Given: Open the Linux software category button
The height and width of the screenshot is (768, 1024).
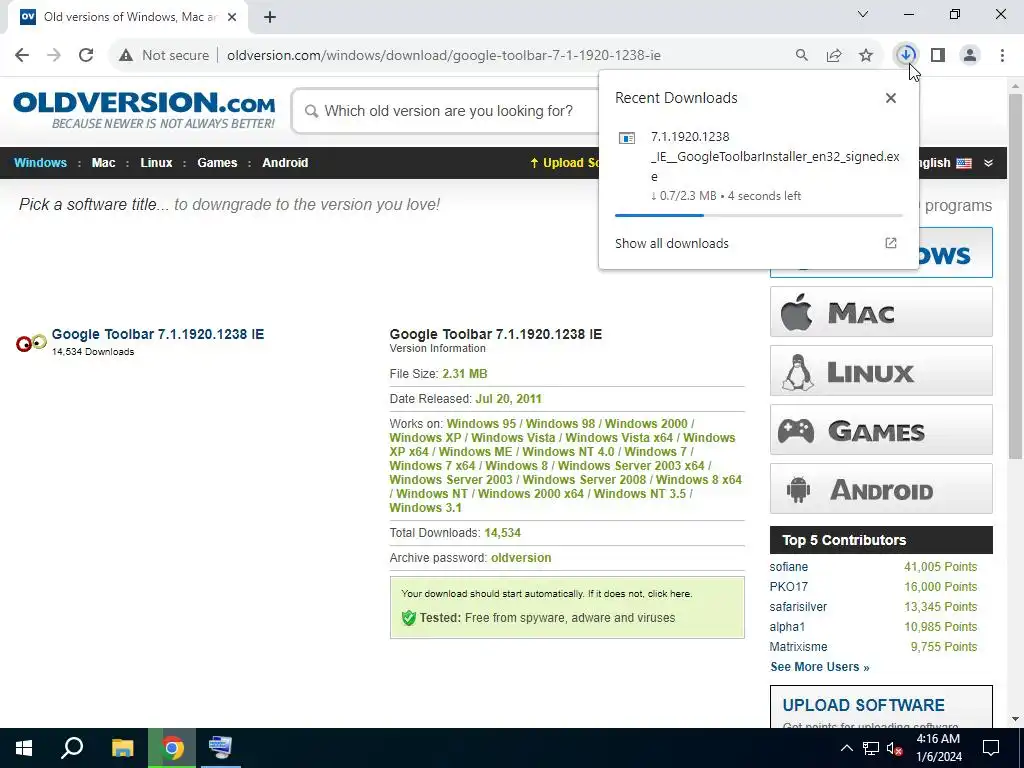Looking at the screenshot, I should (881, 371).
